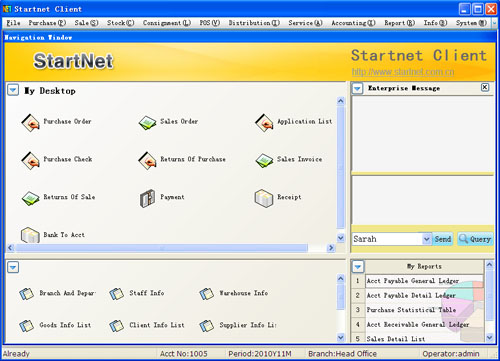Open the POS menu

(210, 23)
